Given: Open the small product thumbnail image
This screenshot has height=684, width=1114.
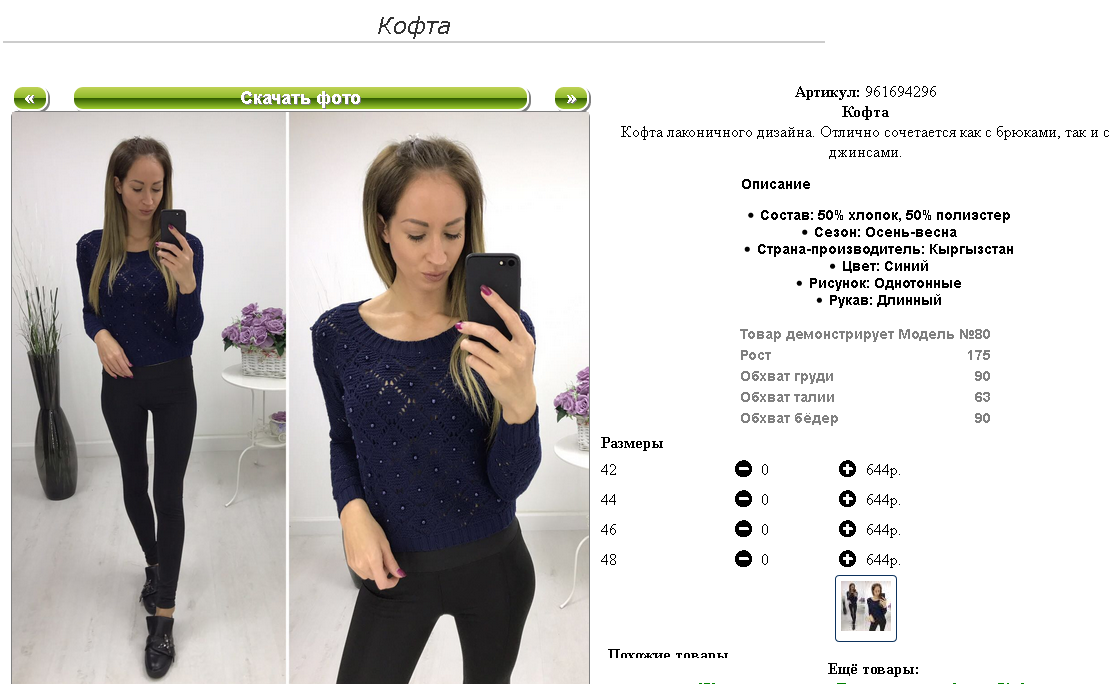Looking at the screenshot, I should 865,608.
